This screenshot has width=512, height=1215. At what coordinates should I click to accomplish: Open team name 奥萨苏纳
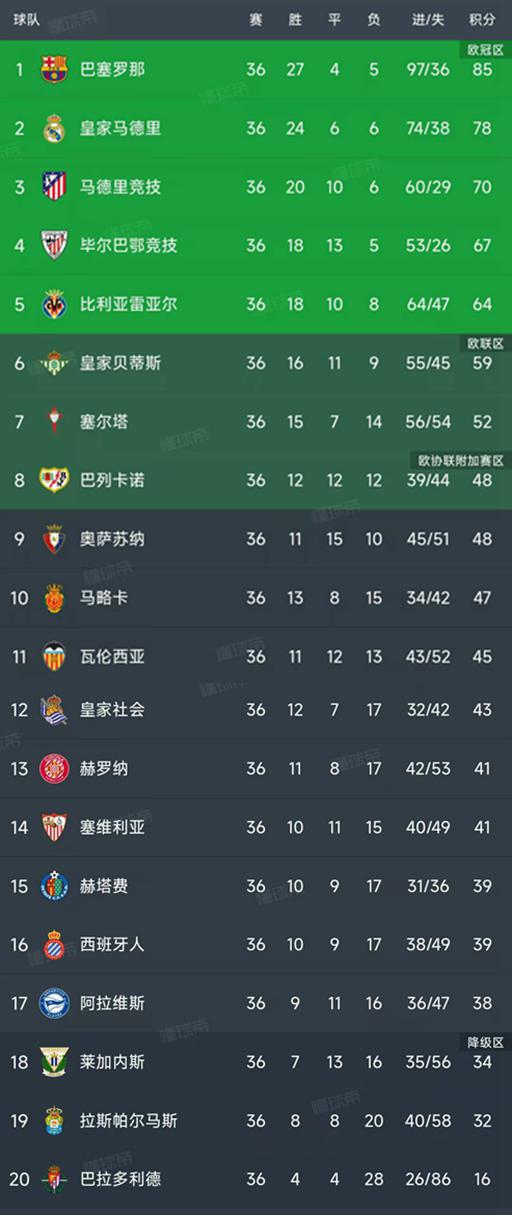pos(112,539)
